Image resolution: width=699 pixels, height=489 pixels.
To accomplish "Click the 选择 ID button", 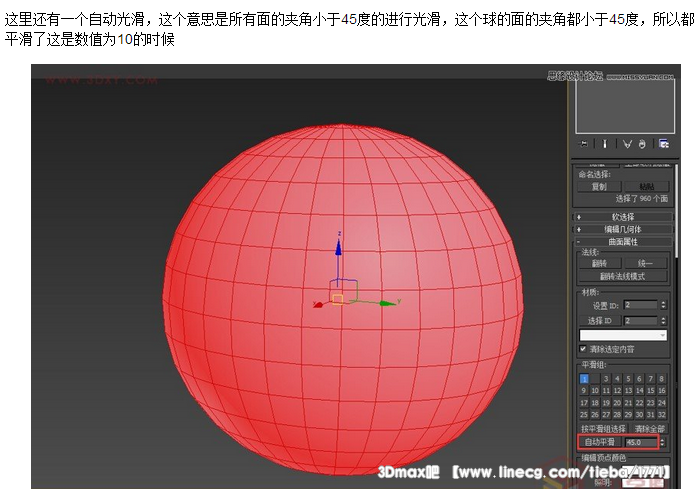I will coord(600,321).
